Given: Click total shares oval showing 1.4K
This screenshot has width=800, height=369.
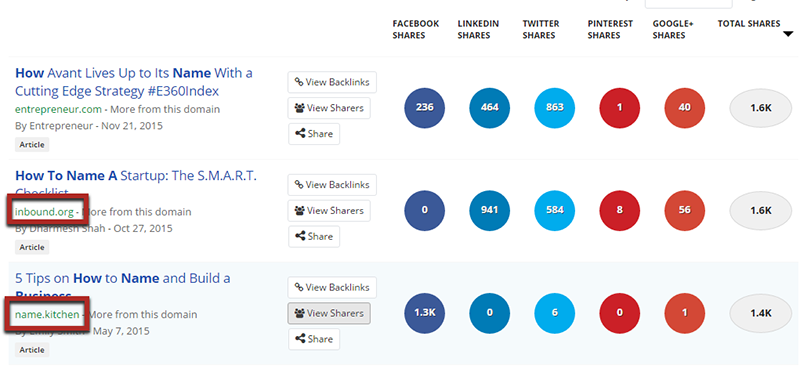Looking at the screenshot, I should (761, 313).
